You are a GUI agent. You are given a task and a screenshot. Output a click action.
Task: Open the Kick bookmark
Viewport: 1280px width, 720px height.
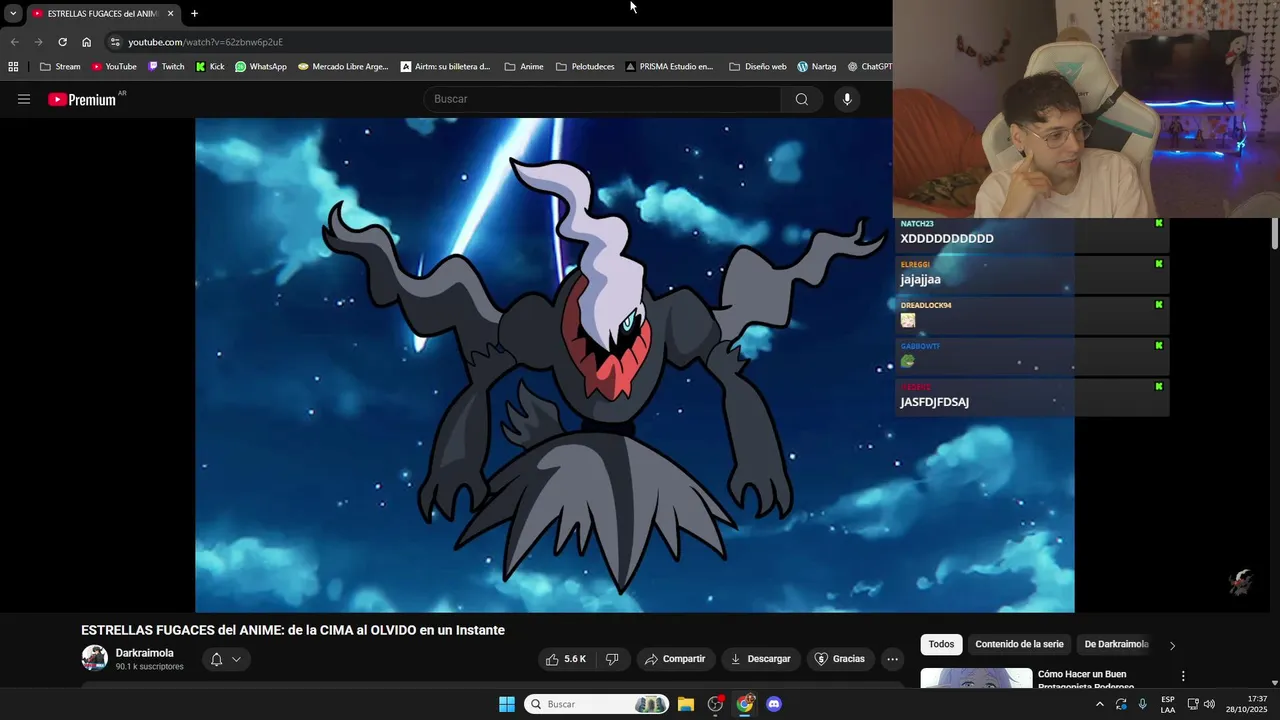coord(210,67)
